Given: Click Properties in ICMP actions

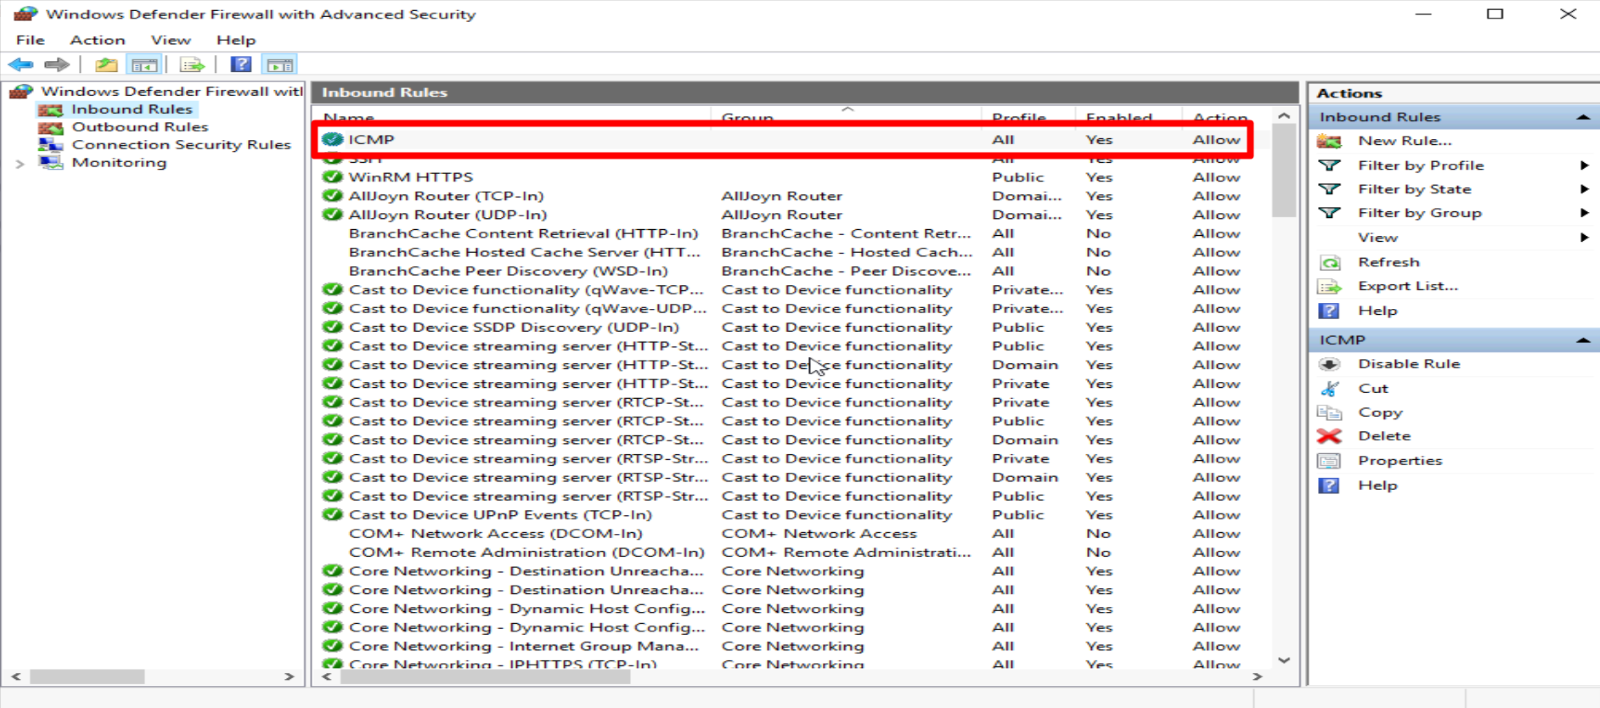Looking at the screenshot, I should coord(1399,461).
